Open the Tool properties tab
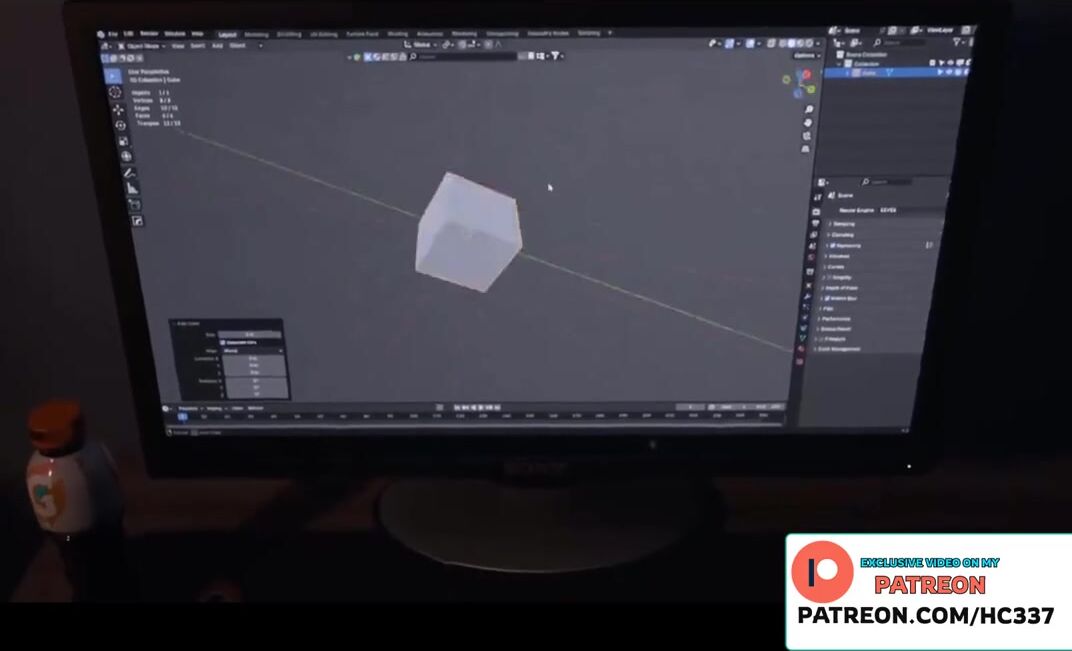The image size is (1072, 651). click(817, 197)
